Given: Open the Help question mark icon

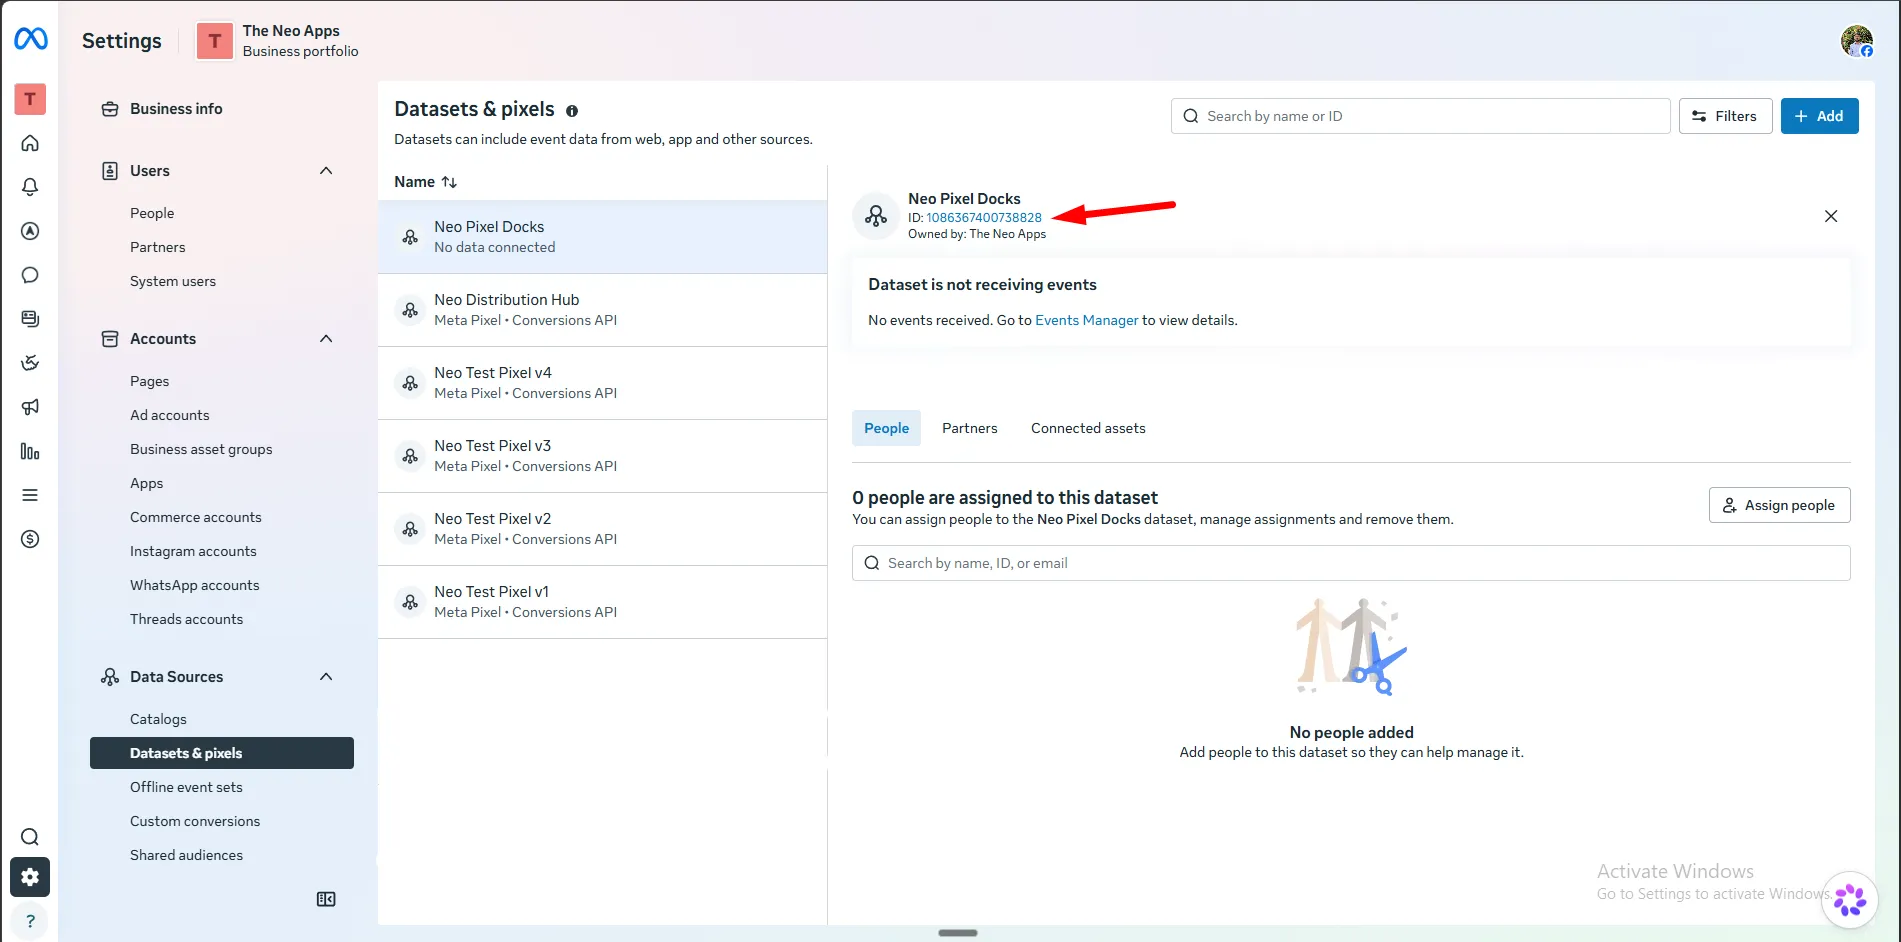Looking at the screenshot, I should 30,921.
